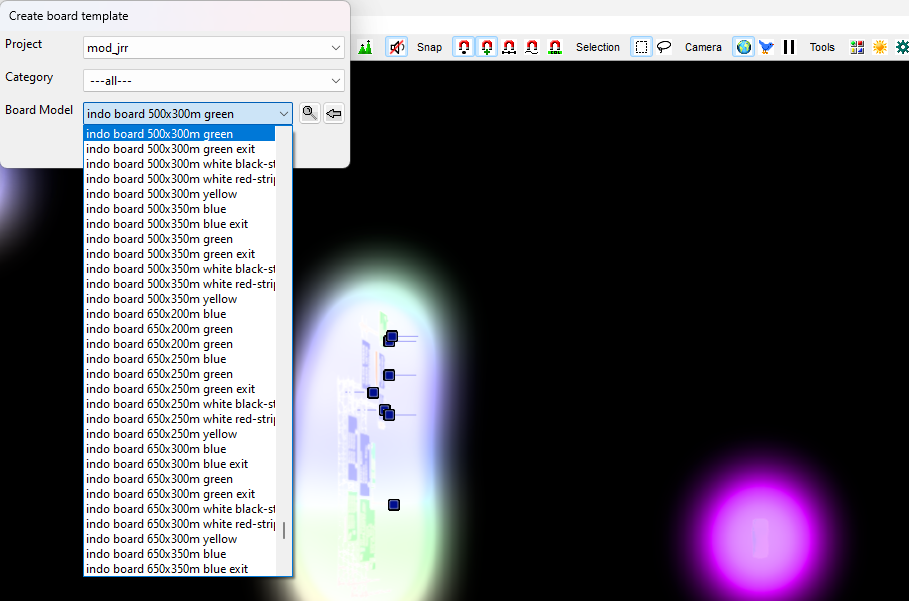Open the teal gear settings icon

(x=901, y=47)
